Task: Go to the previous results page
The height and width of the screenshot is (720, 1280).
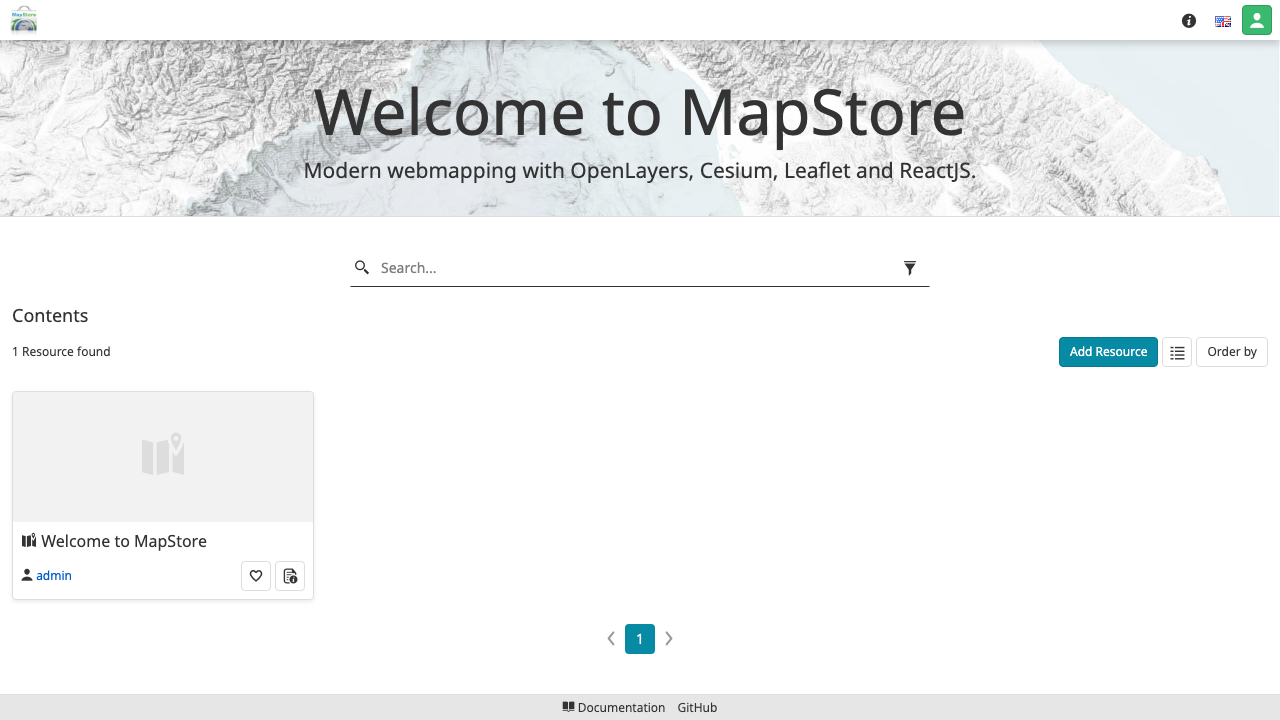Action: [611, 639]
